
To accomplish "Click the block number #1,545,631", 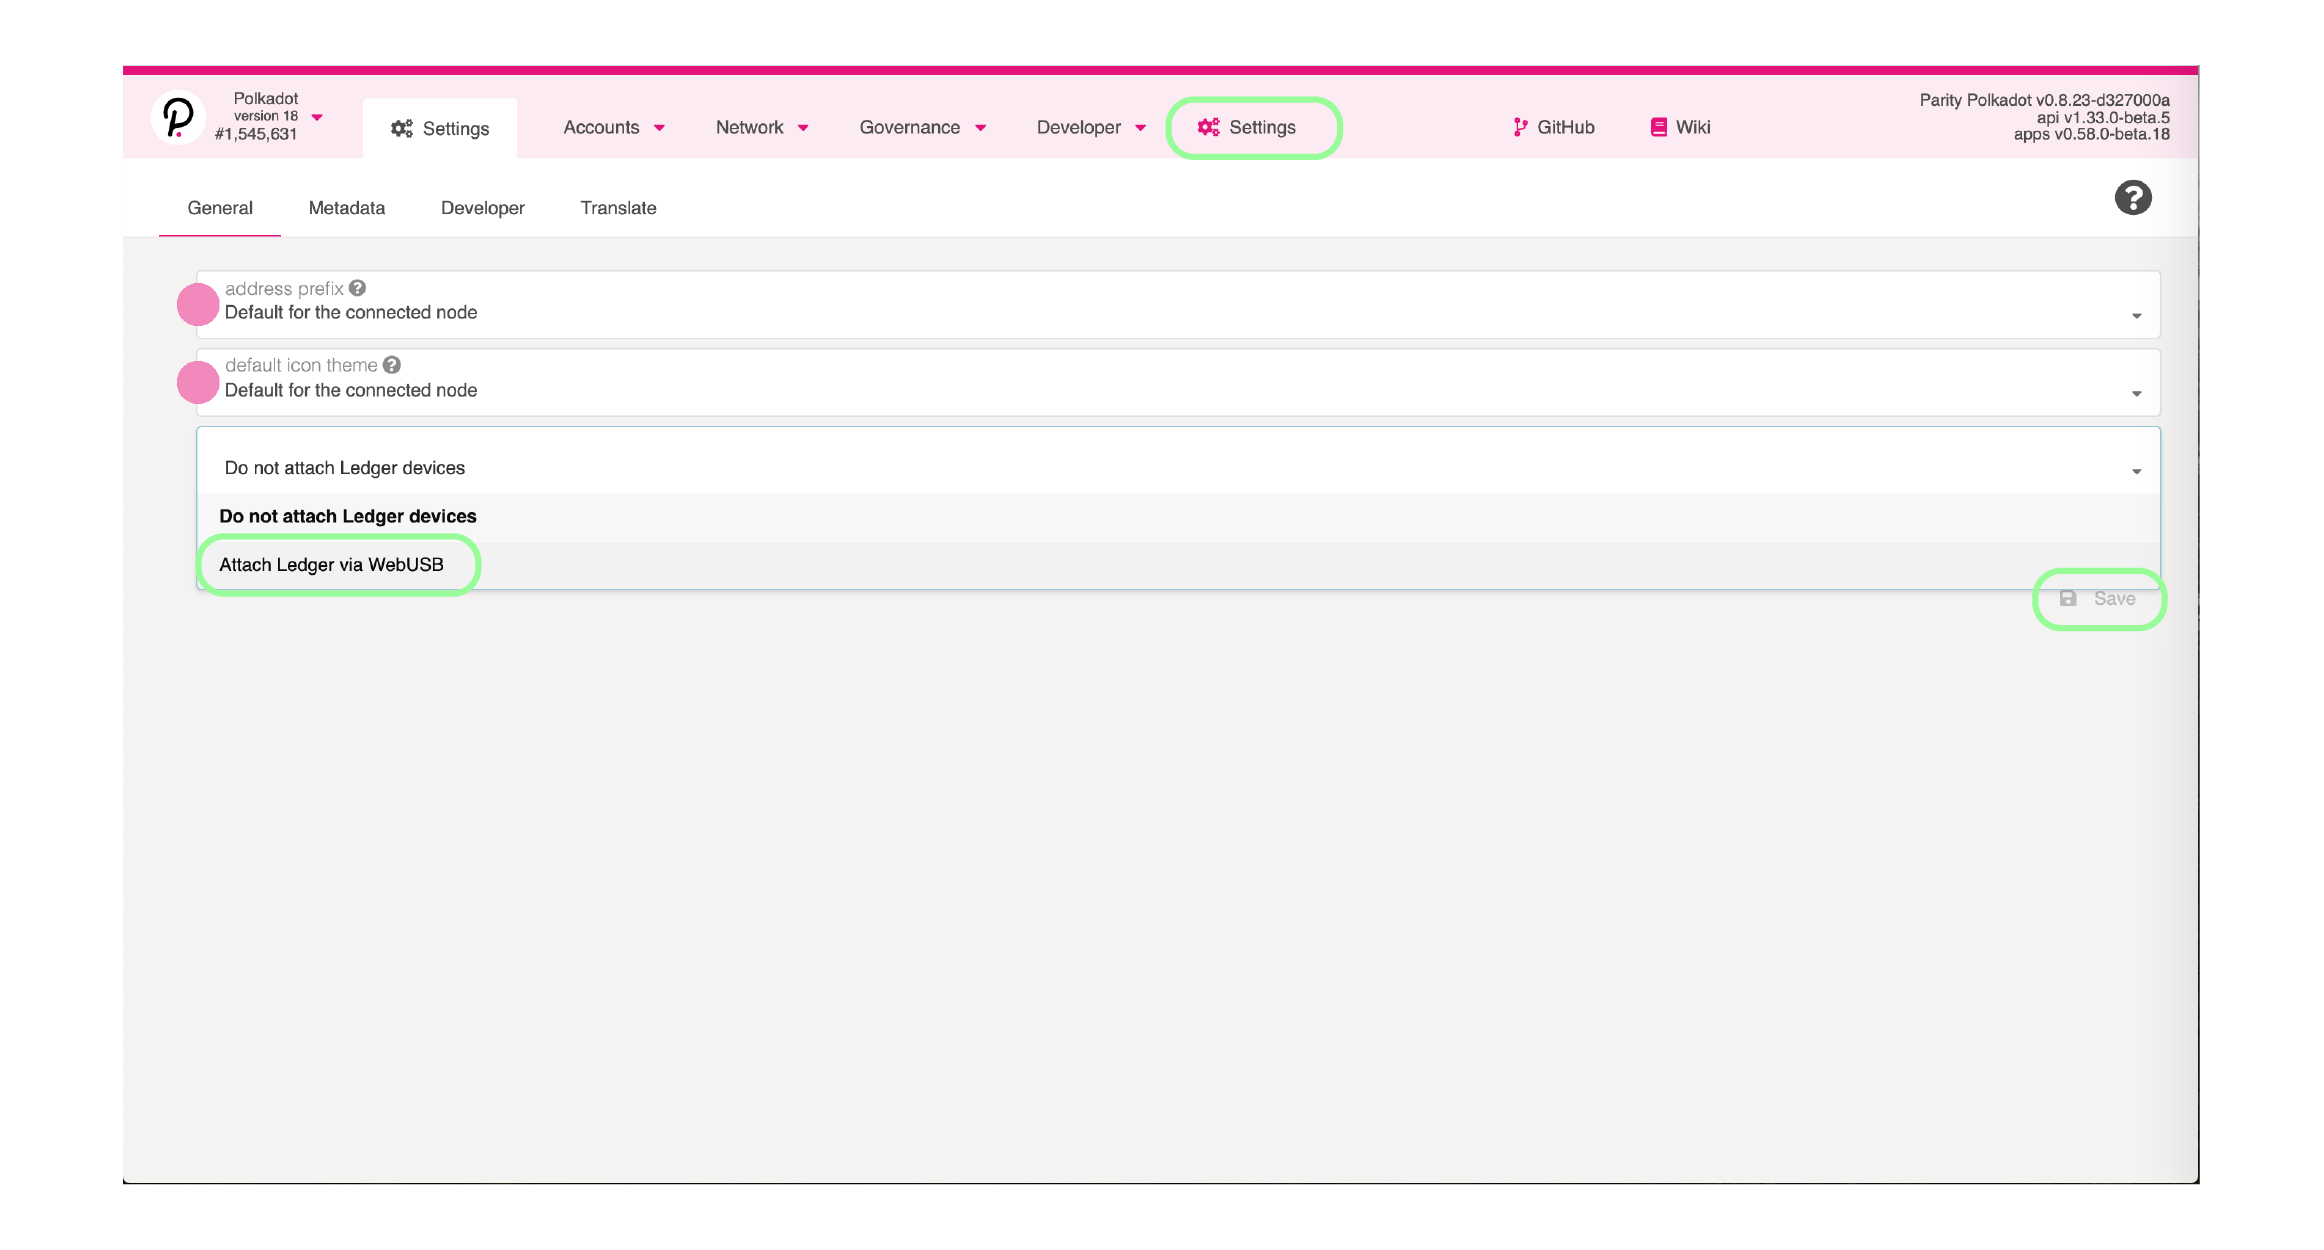I will click(256, 134).
